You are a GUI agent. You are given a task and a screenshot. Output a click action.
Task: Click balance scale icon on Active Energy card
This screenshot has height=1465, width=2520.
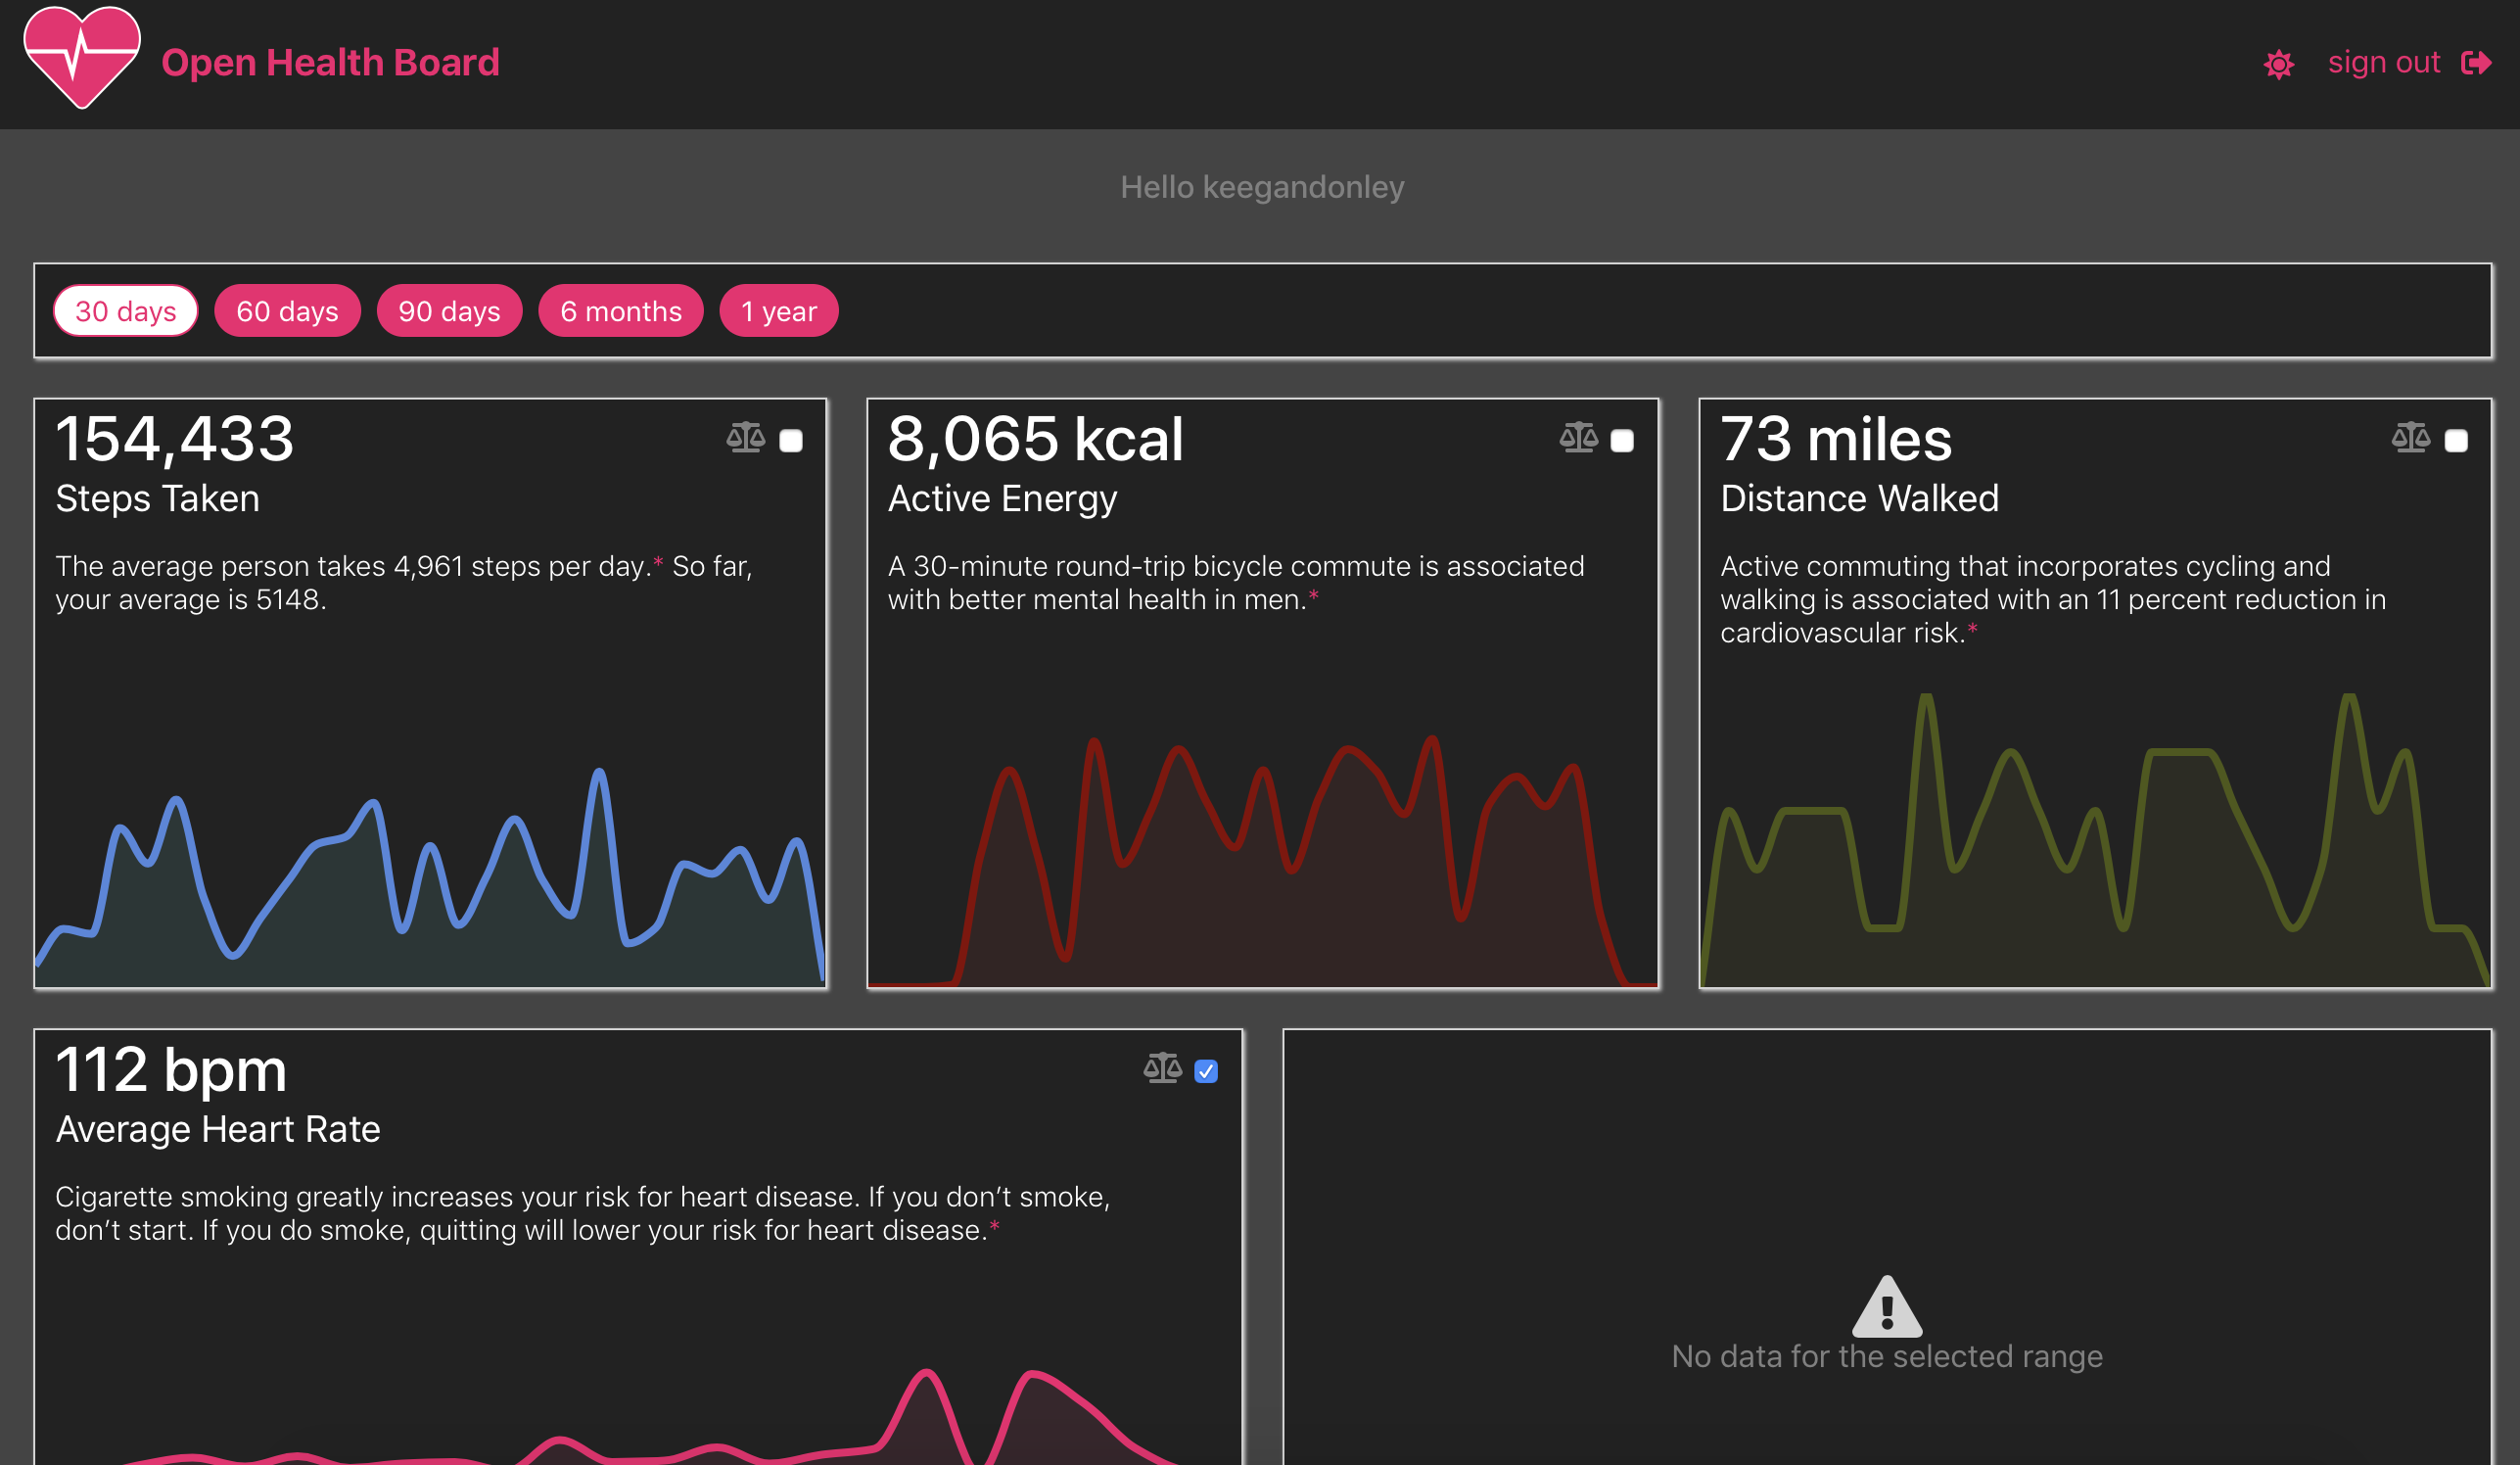point(1578,438)
